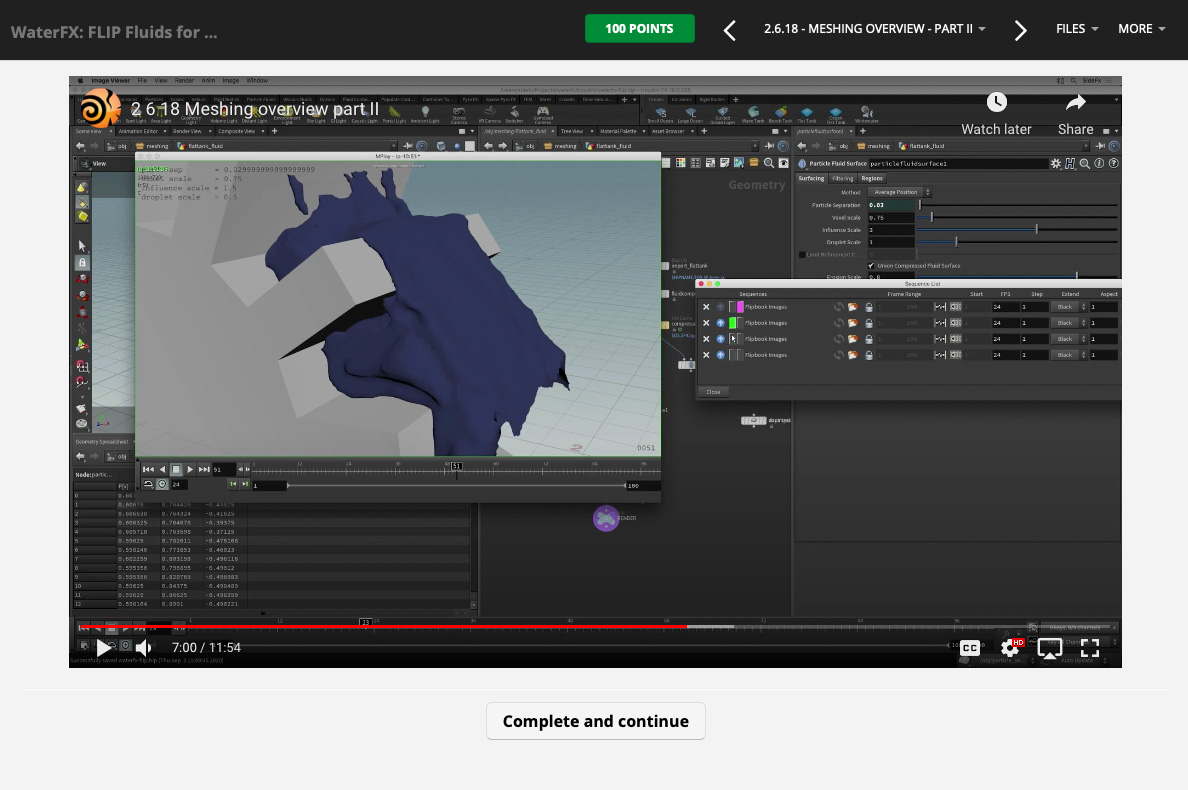Open the video title '2 6 18 Meshing overview part II'
Viewport: 1188px width, 790px height.
255,109
